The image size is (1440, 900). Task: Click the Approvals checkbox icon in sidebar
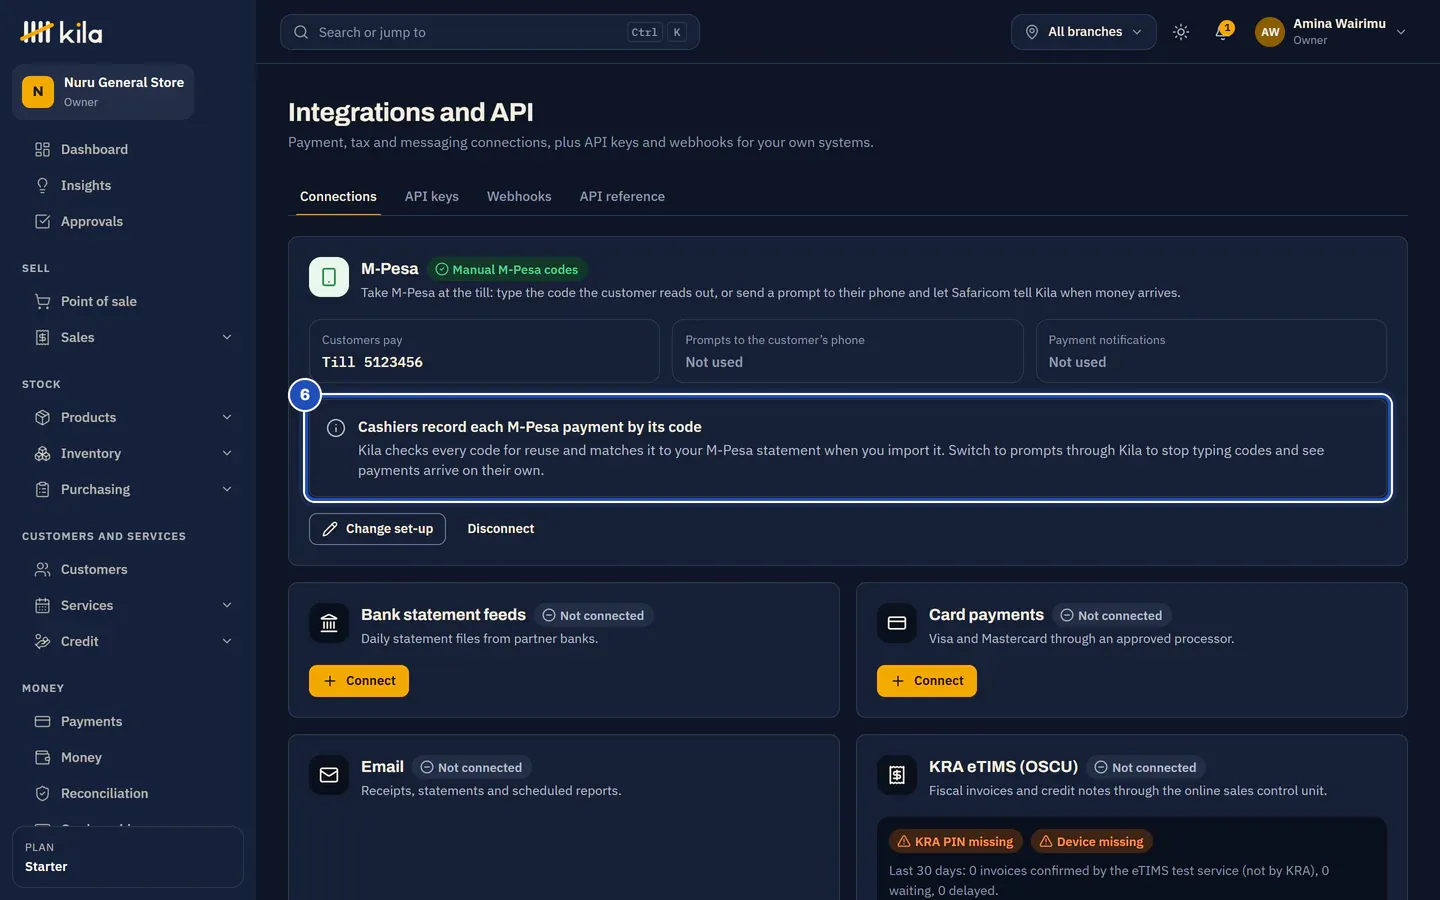tap(42, 222)
